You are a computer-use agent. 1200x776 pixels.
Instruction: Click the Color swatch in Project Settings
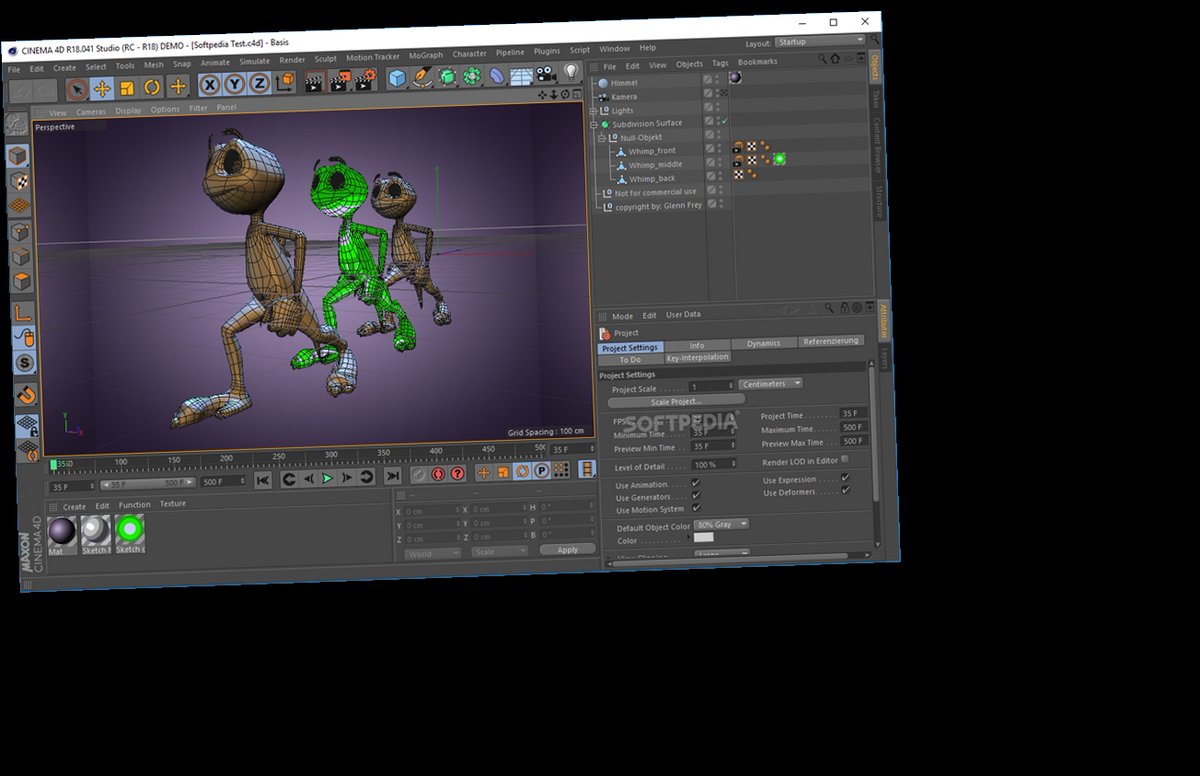click(x=706, y=537)
